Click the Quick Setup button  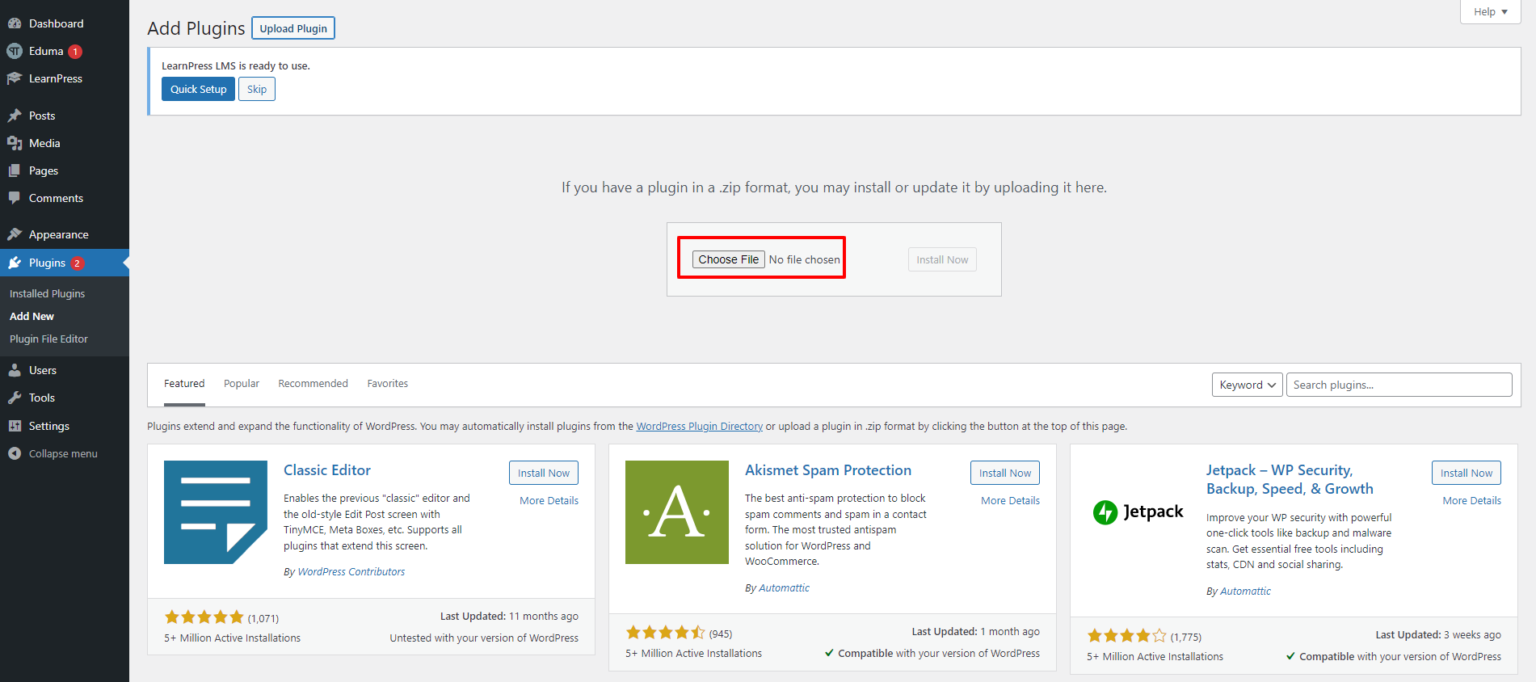point(198,89)
